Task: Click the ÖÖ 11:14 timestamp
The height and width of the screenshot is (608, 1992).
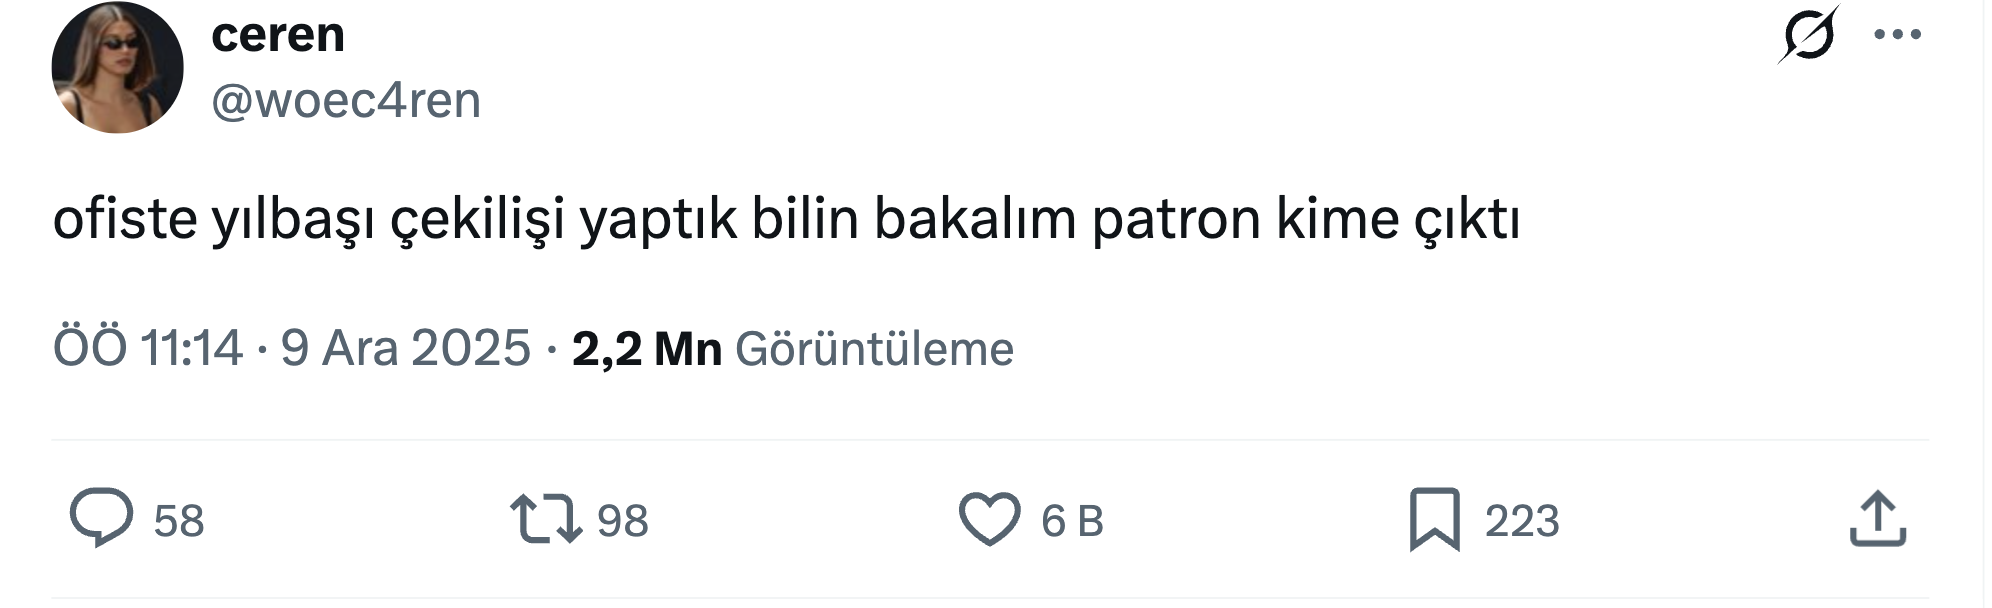Action: [148, 348]
